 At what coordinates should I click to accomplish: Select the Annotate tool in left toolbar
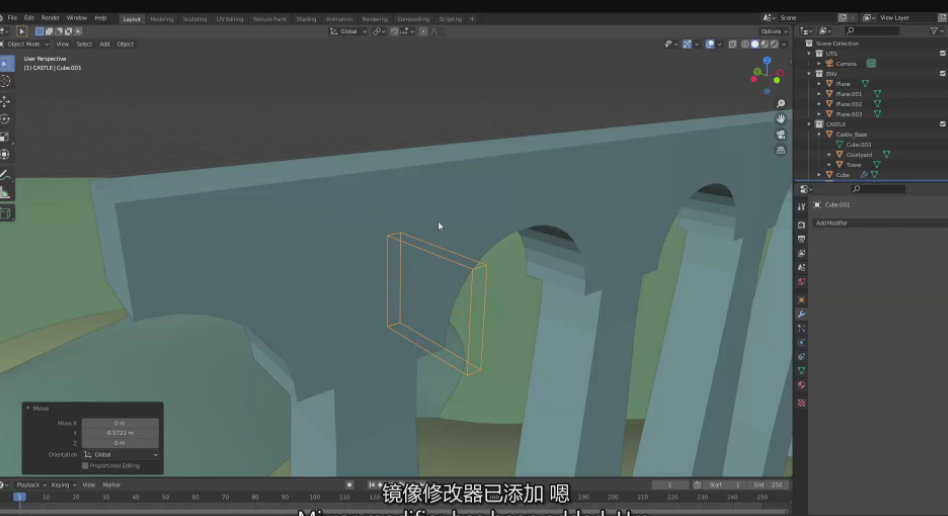click(x=5, y=175)
